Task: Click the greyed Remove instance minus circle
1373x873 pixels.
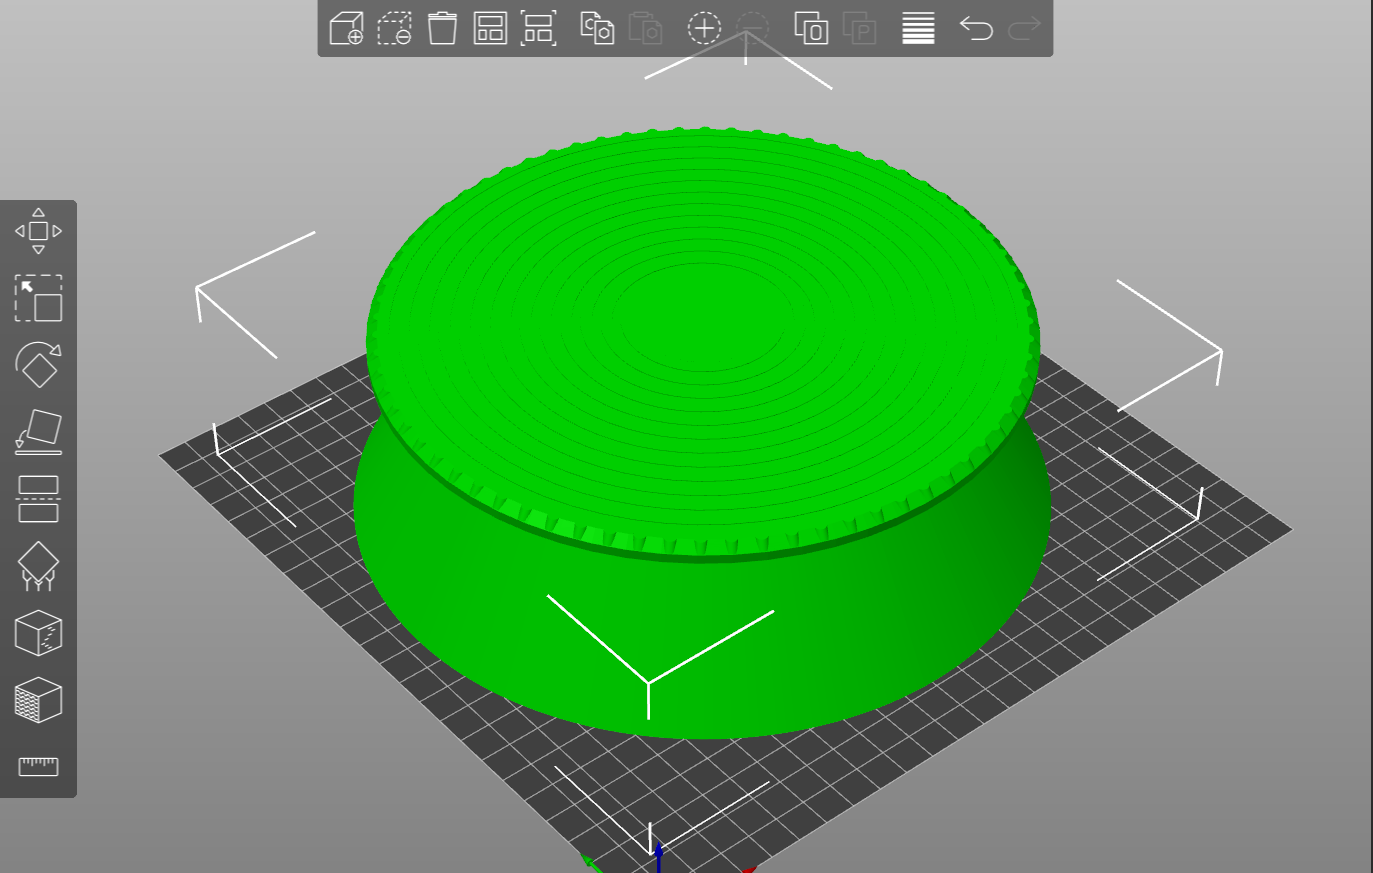Action: pyautogui.click(x=752, y=28)
